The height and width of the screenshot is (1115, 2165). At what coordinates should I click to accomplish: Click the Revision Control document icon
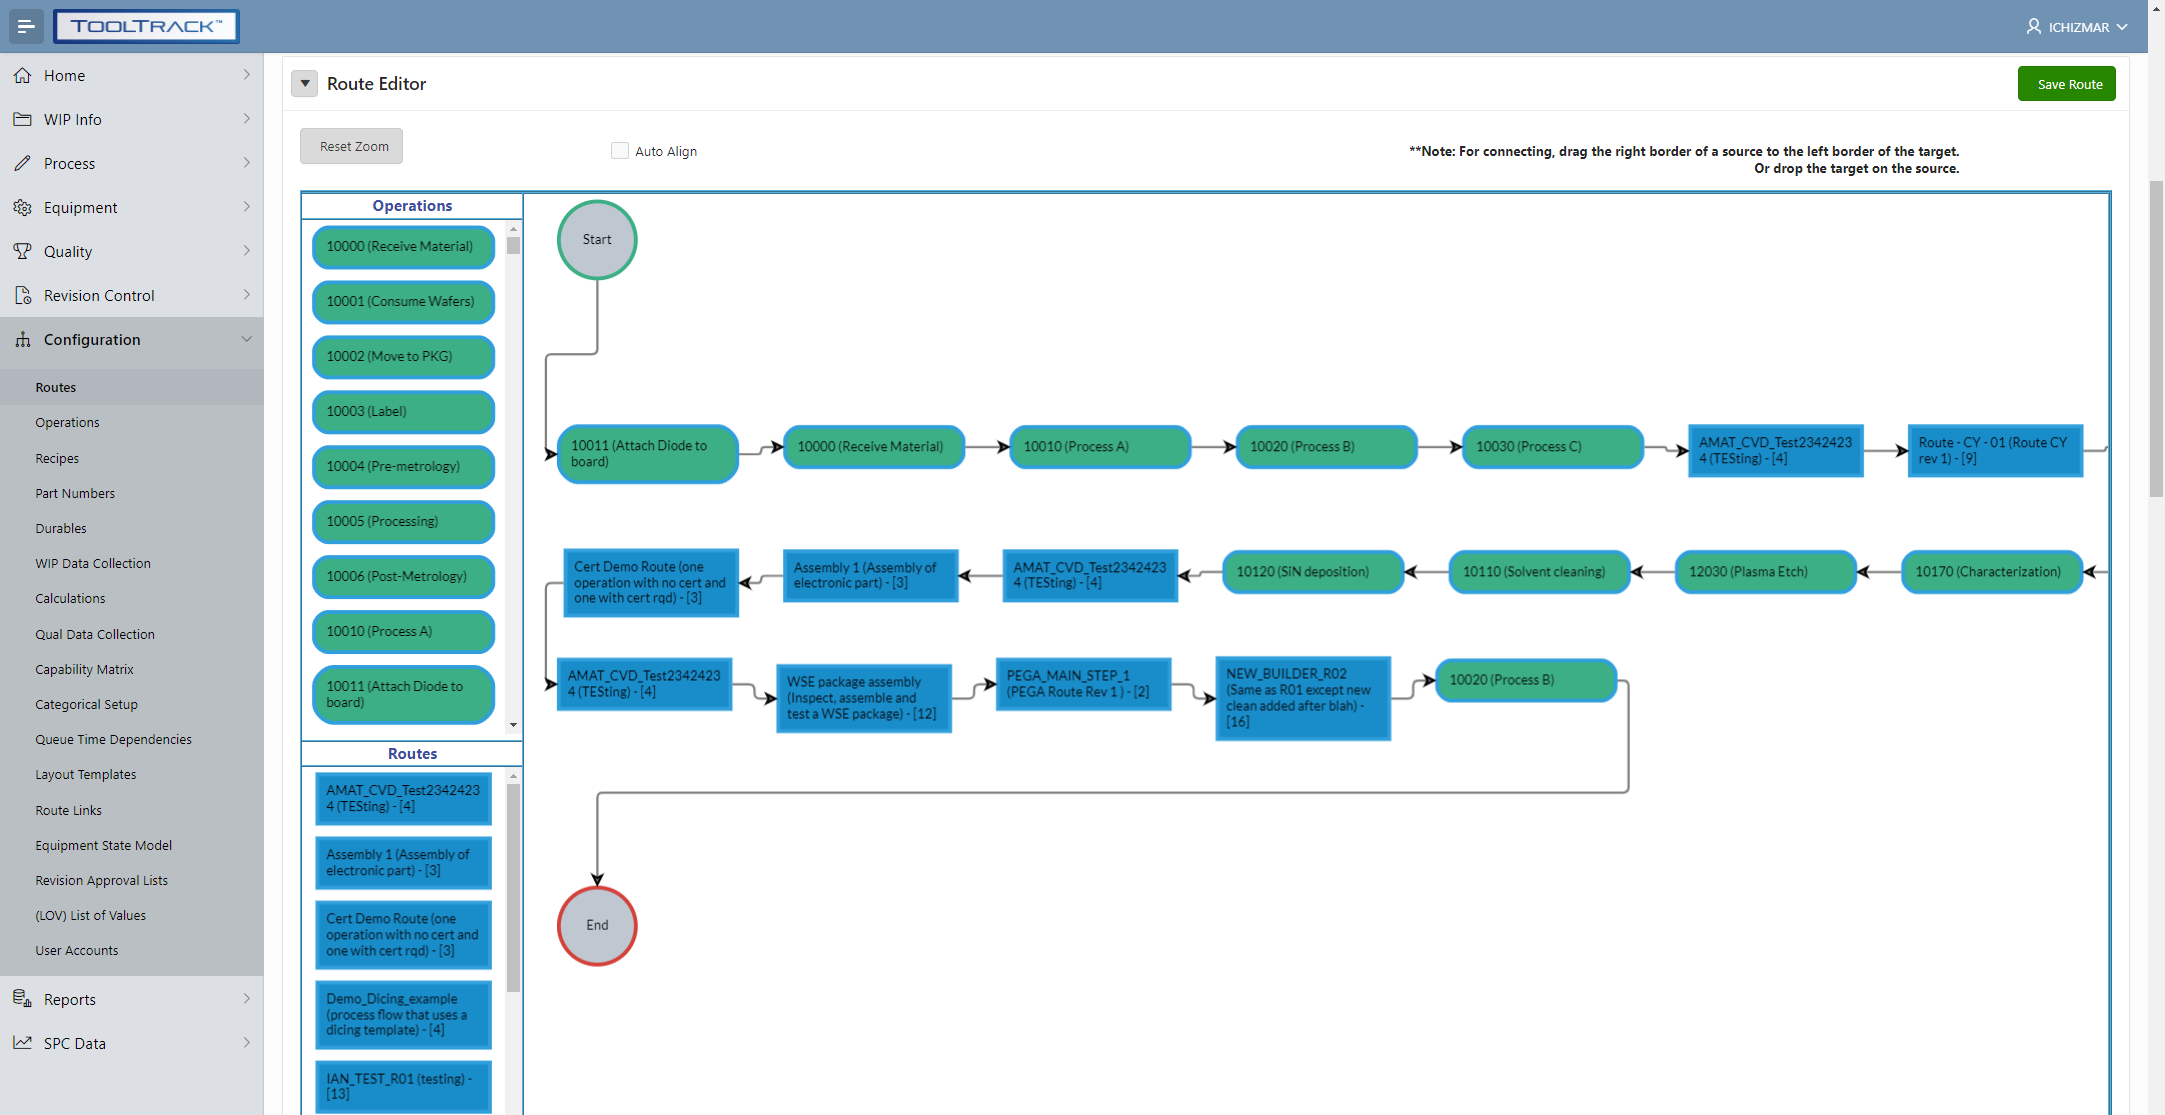click(22, 295)
